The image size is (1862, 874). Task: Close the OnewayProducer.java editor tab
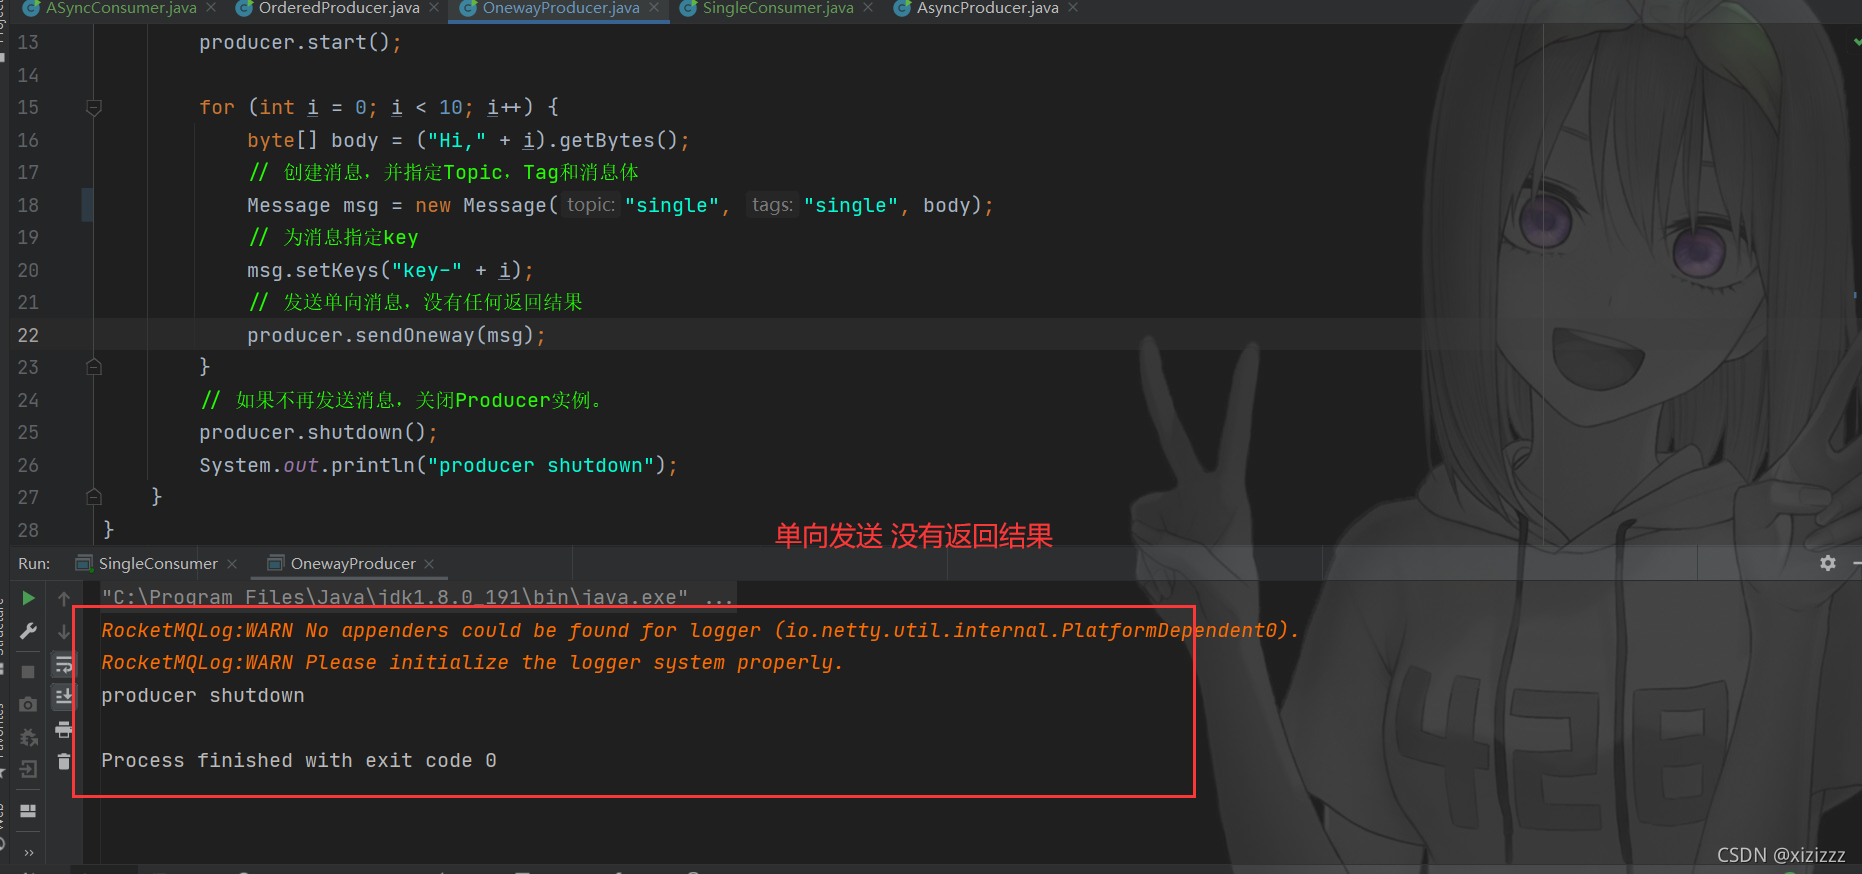(654, 8)
